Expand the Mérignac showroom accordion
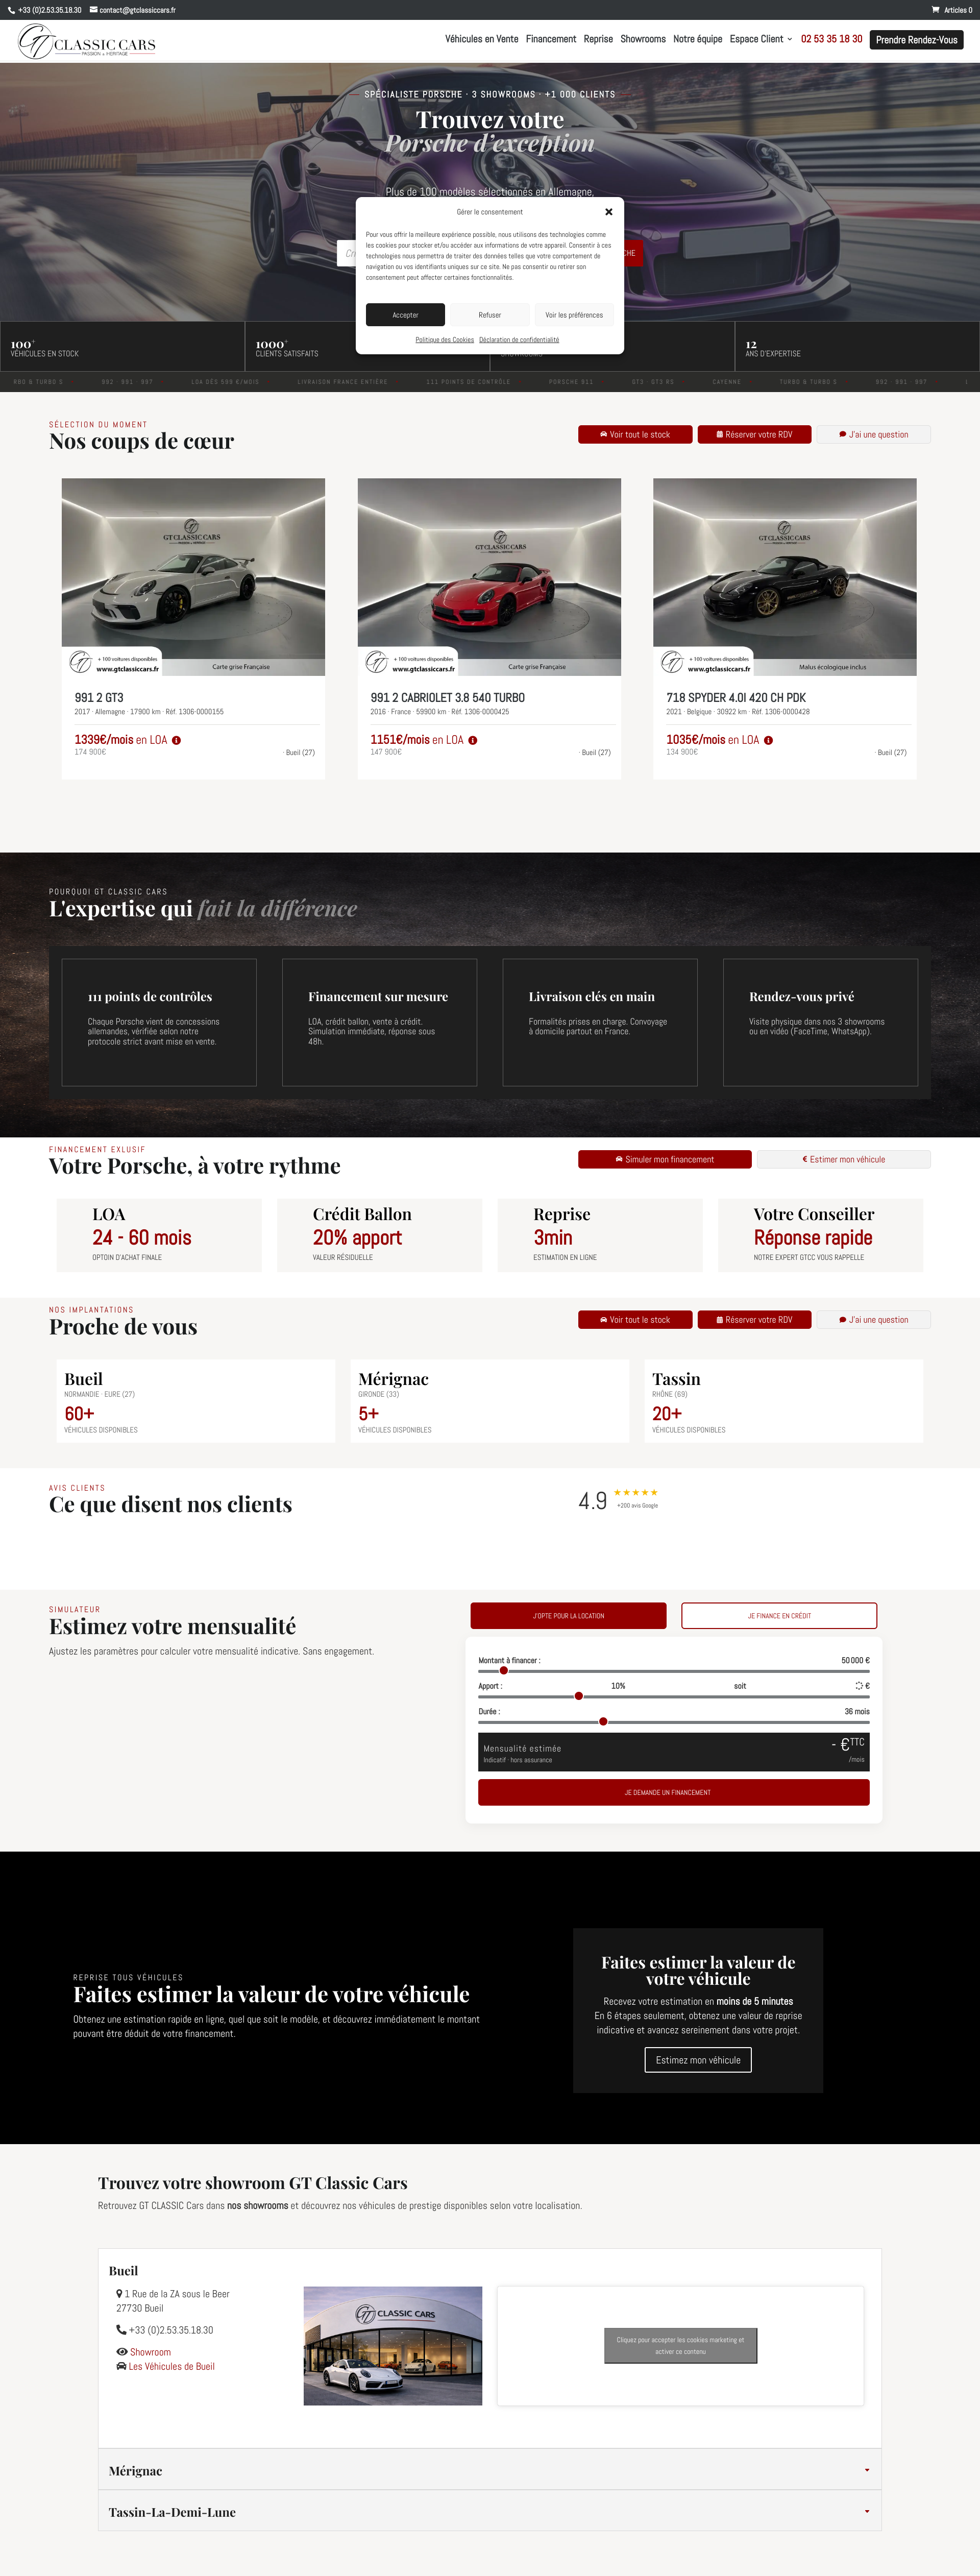This screenshot has height=2576, width=980. point(490,2470)
